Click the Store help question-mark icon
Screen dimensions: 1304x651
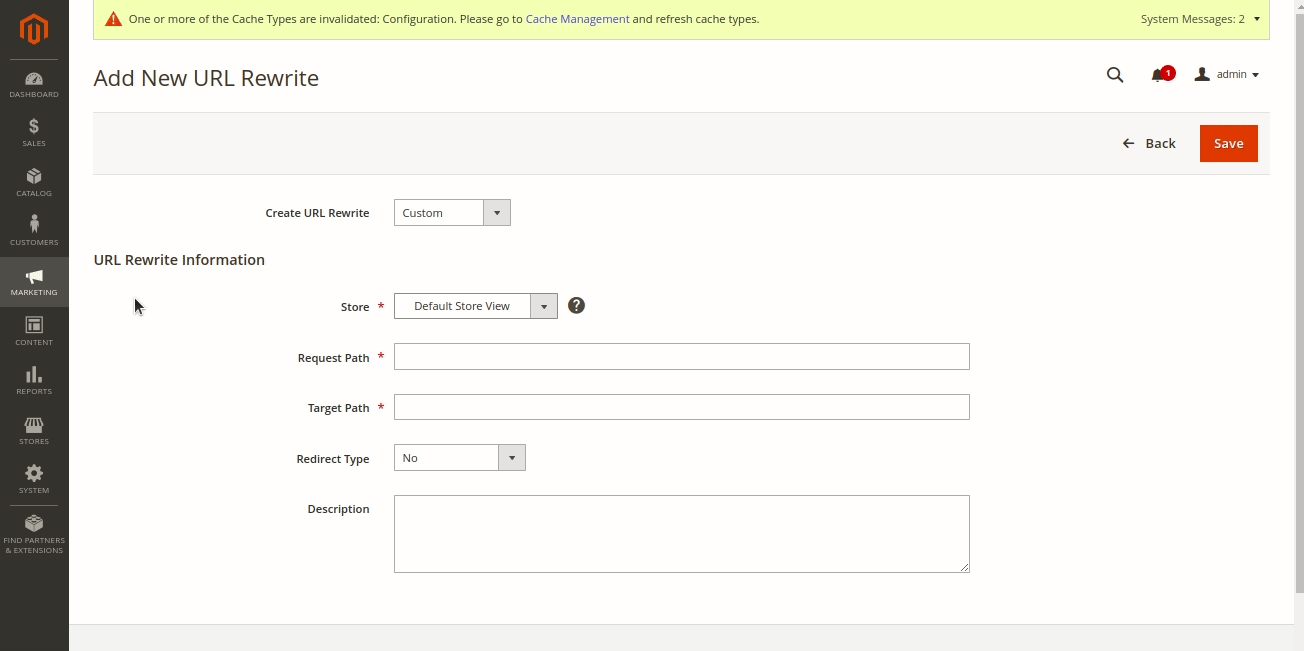point(576,305)
